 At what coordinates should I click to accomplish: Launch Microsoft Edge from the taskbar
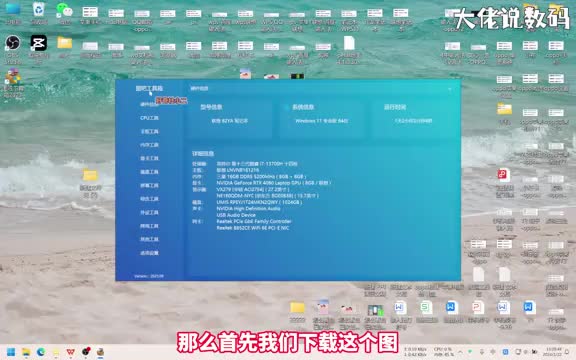41,352
